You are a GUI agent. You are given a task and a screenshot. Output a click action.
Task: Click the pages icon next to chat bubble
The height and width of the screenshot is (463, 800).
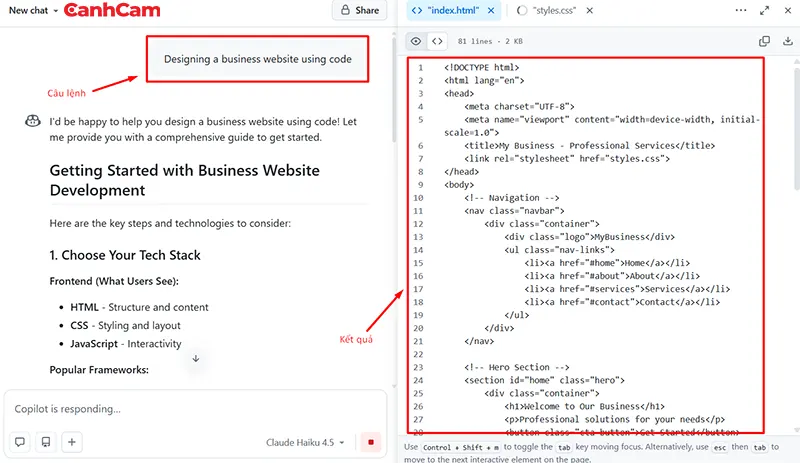pyautogui.click(x=46, y=442)
